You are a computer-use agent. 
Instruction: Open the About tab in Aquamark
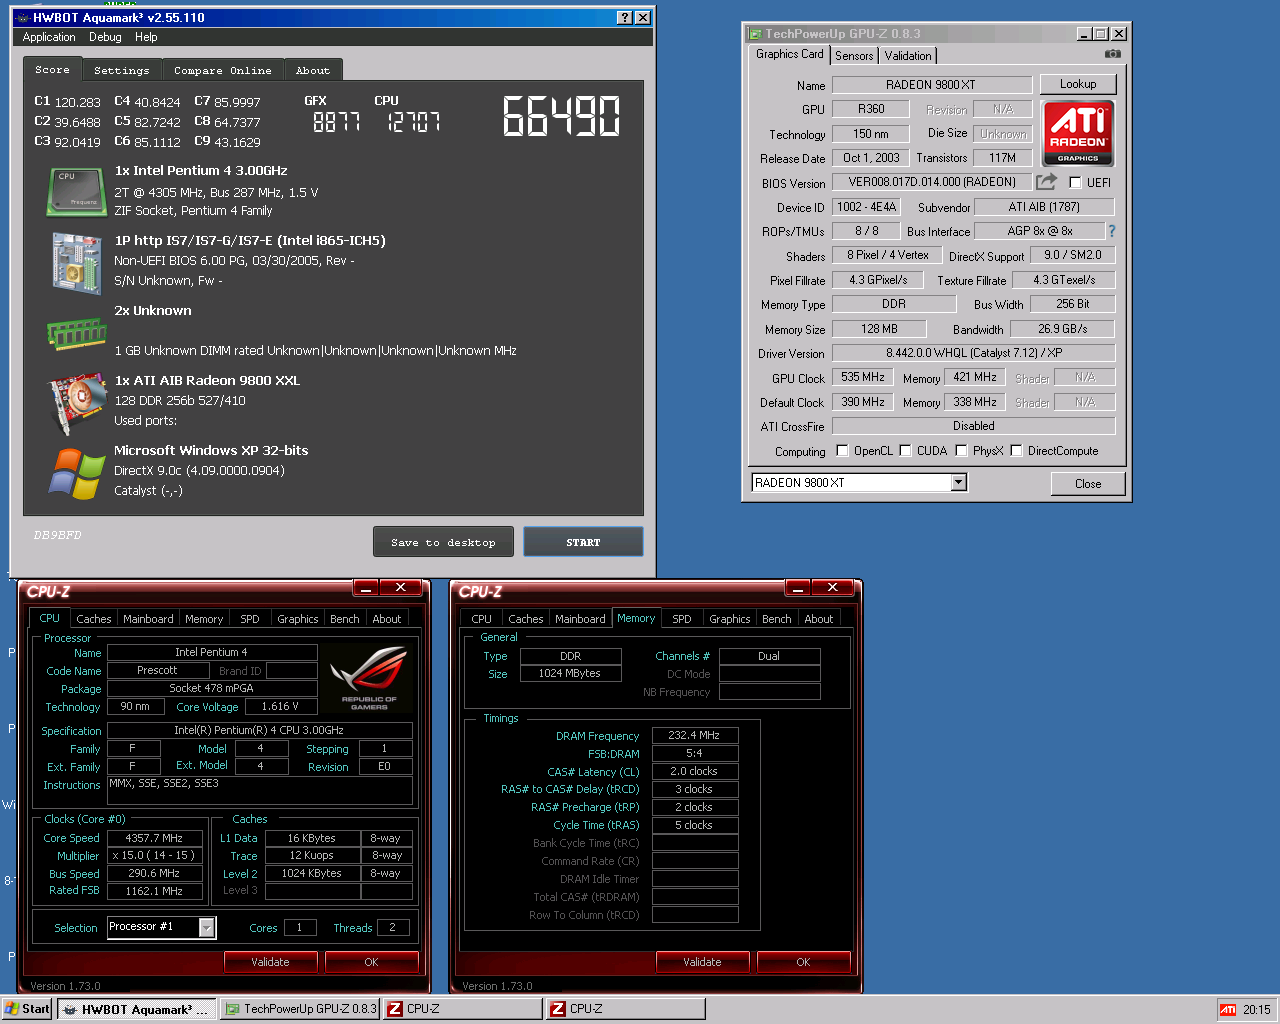click(x=313, y=70)
